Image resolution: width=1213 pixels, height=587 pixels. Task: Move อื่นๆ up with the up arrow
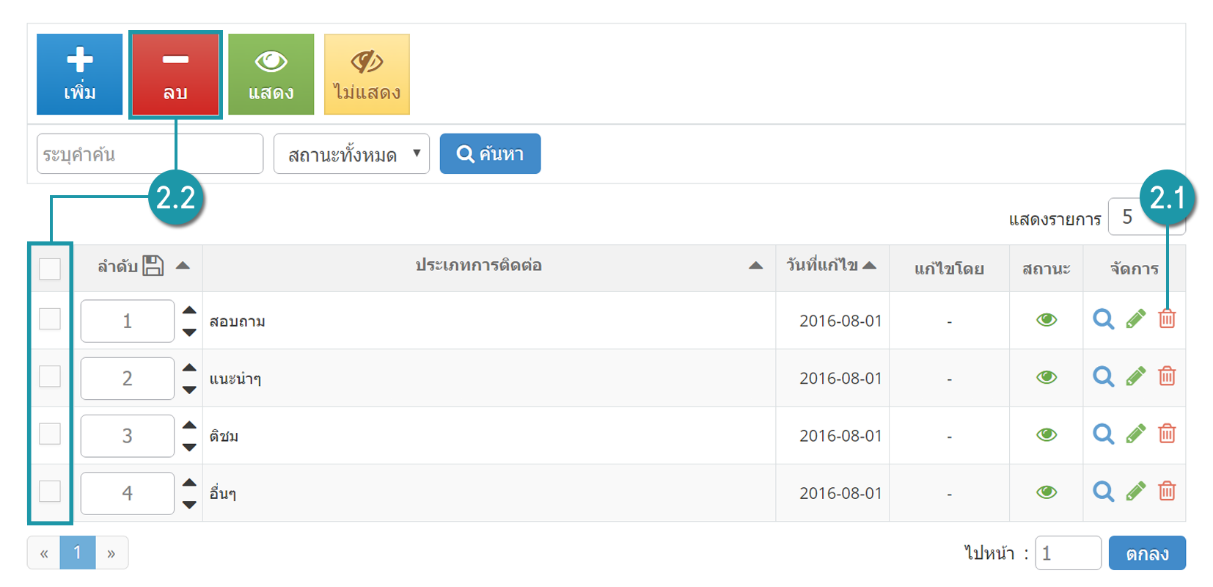[x=189, y=482]
